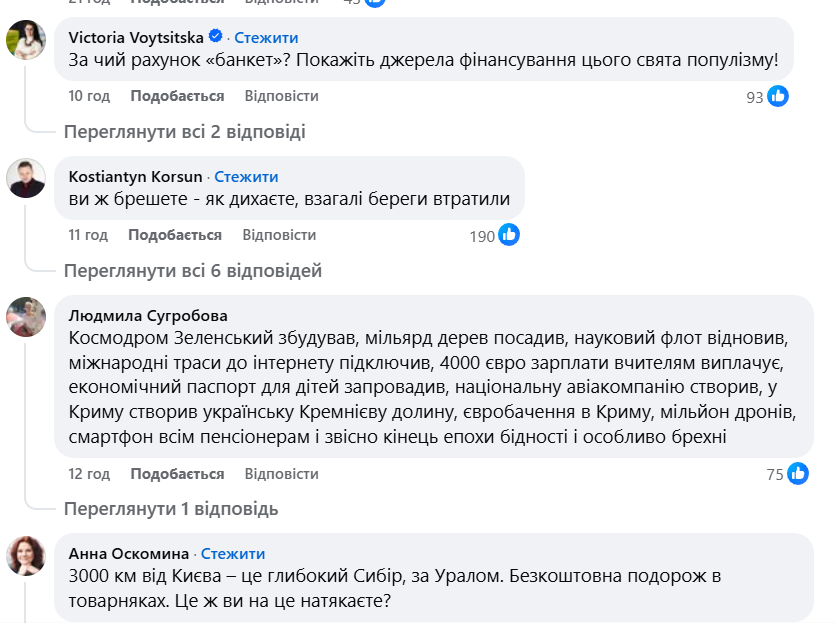Follow Анна Оскомина via Стежити
This screenshot has width=836, height=623.
click(233, 554)
